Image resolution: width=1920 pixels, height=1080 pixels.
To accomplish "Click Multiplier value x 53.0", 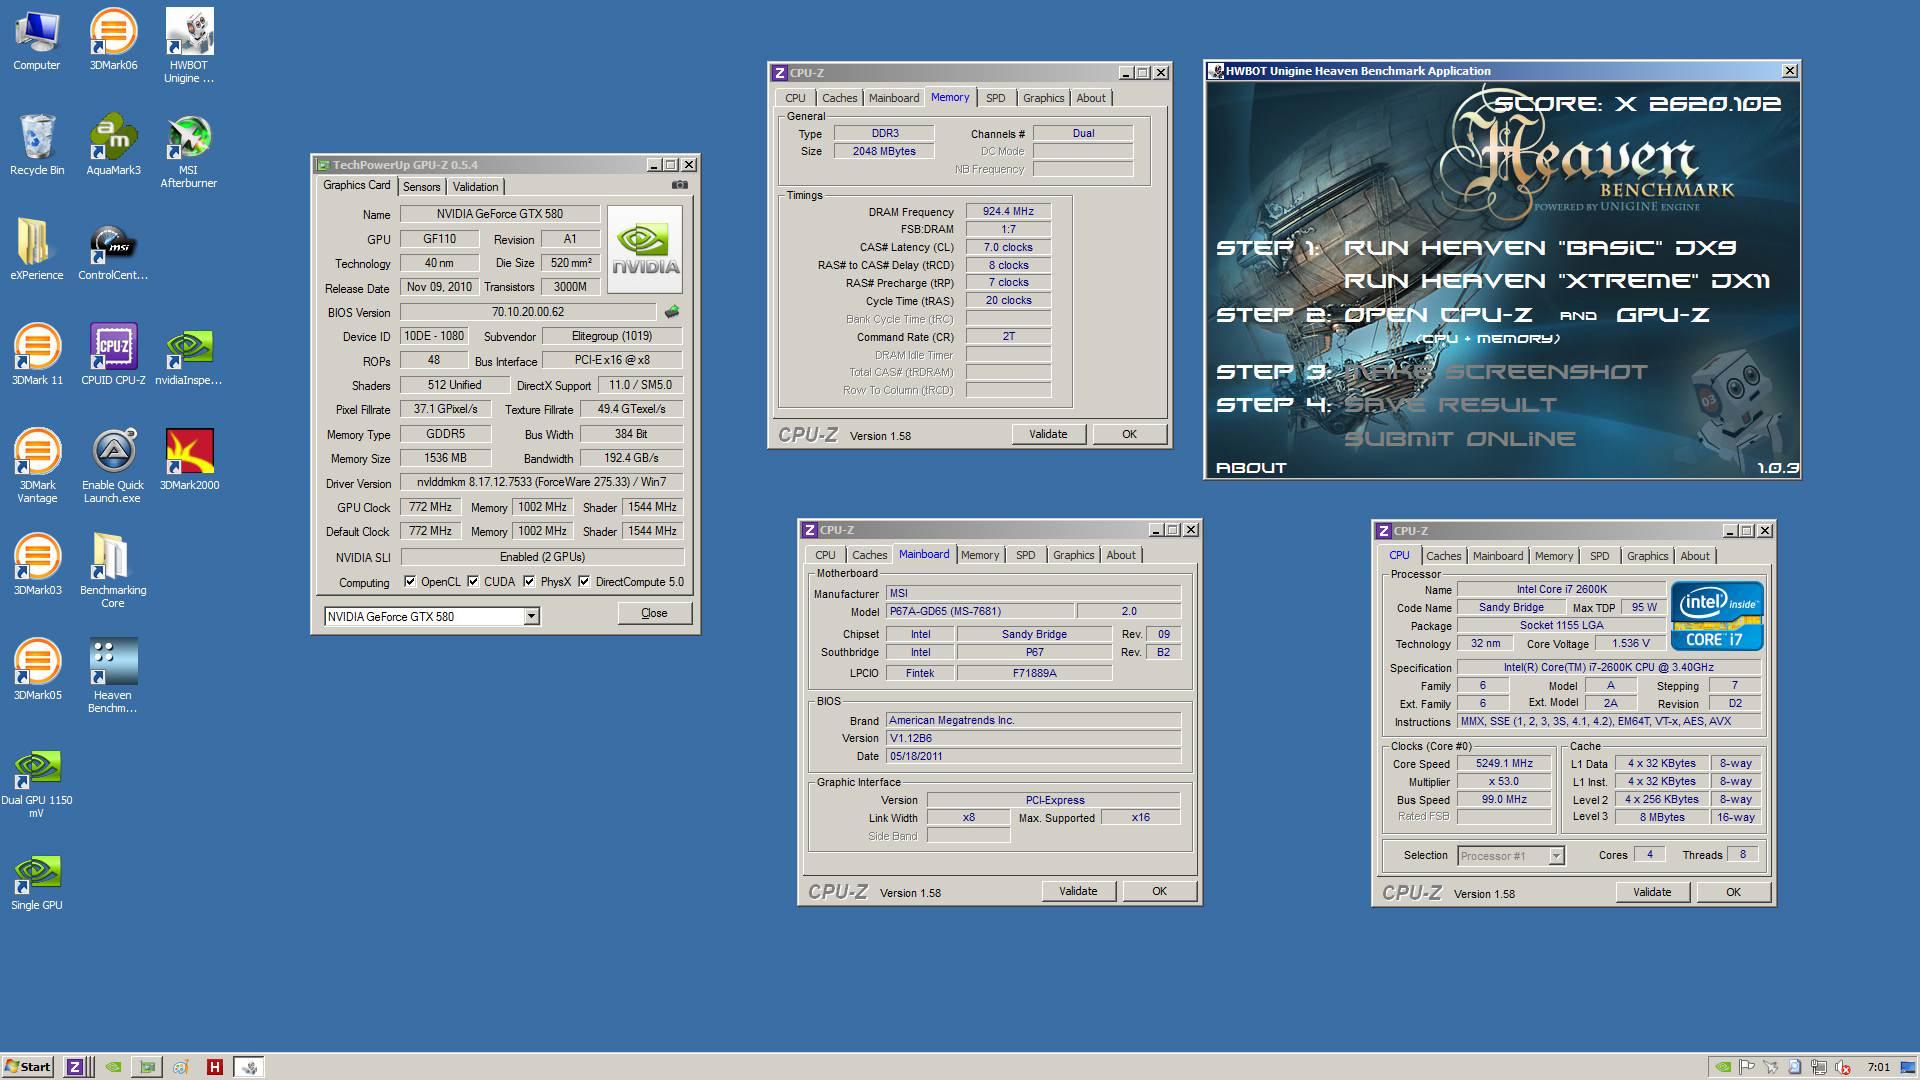I will [1503, 782].
